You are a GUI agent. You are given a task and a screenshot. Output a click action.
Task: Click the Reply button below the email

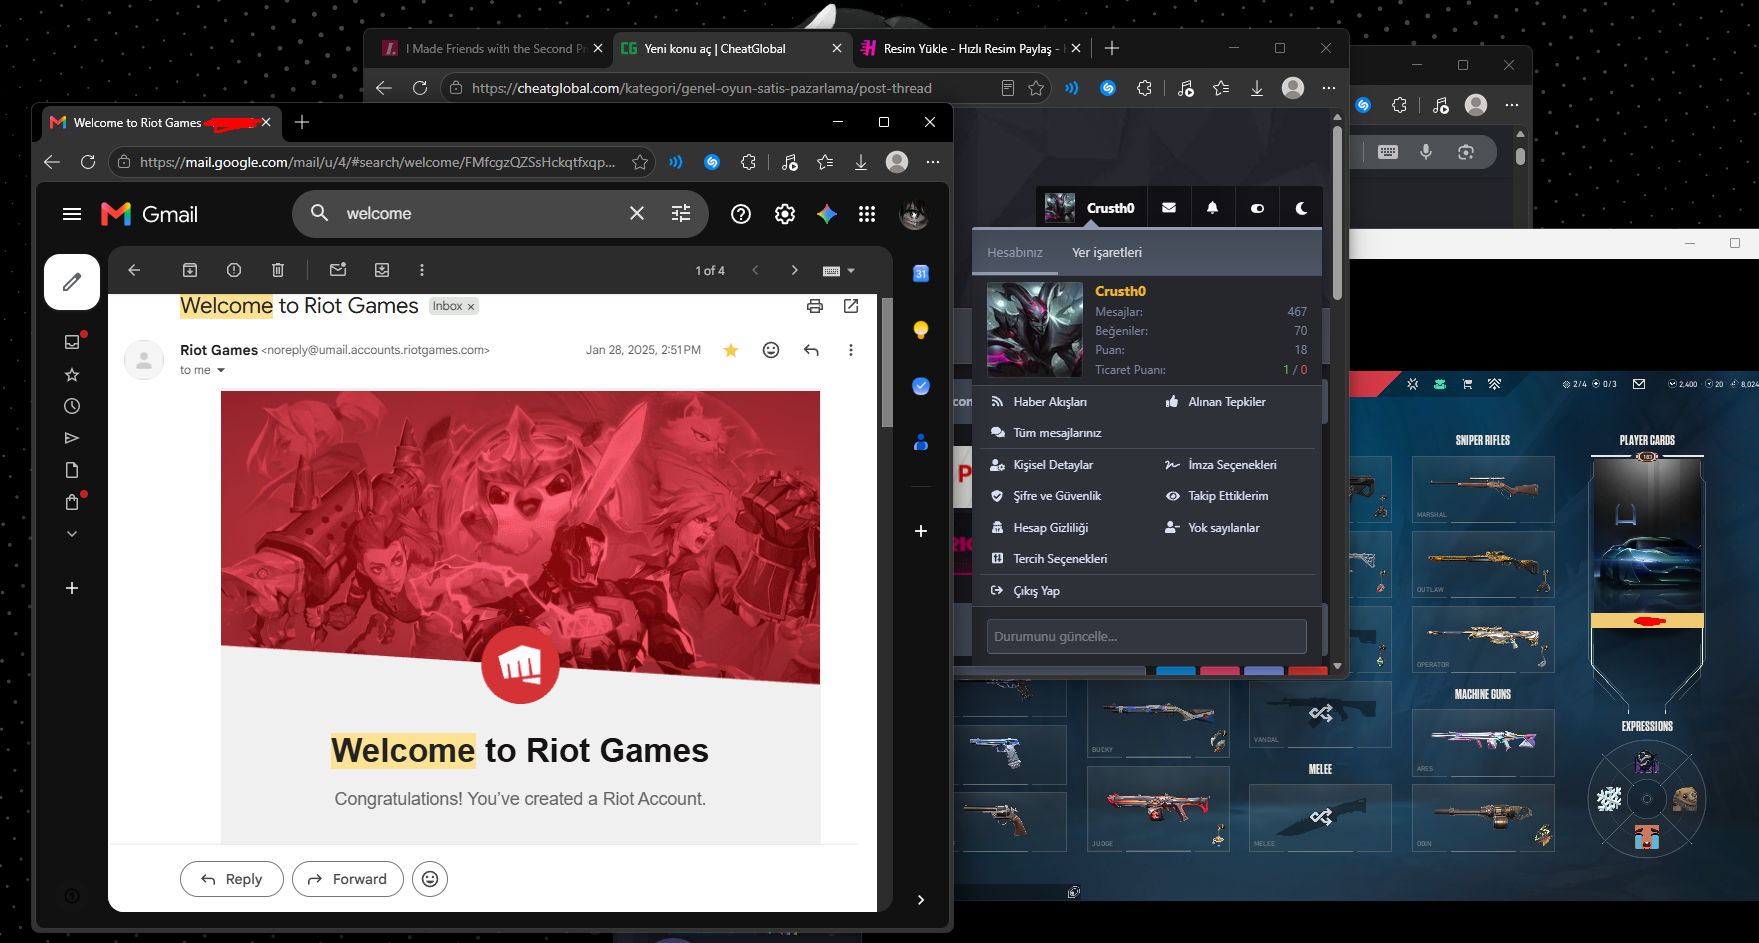tap(232, 879)
